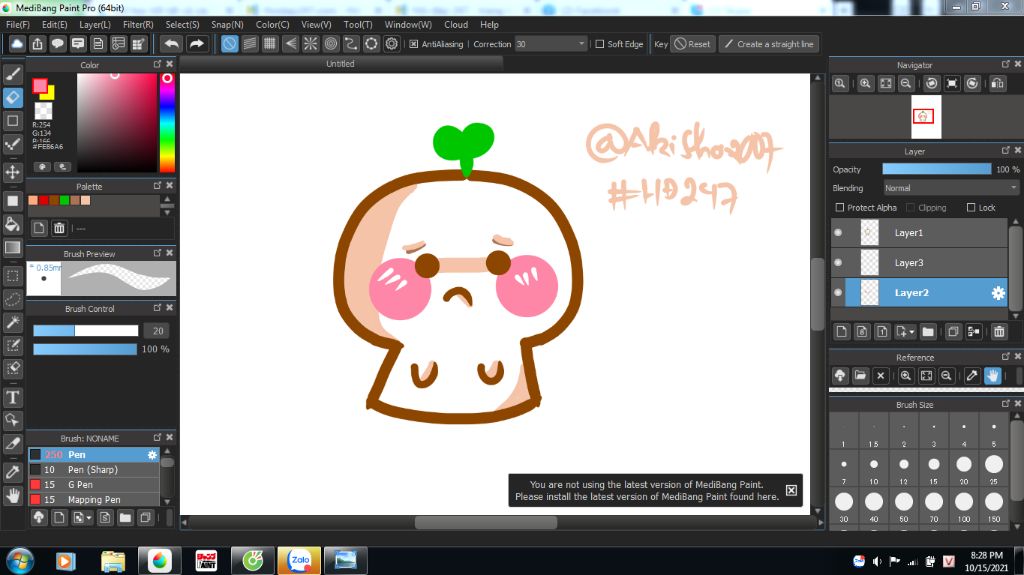Viewport: 1024px width, 575px height.
Task: Undock the Color panel
Action: 157,64
